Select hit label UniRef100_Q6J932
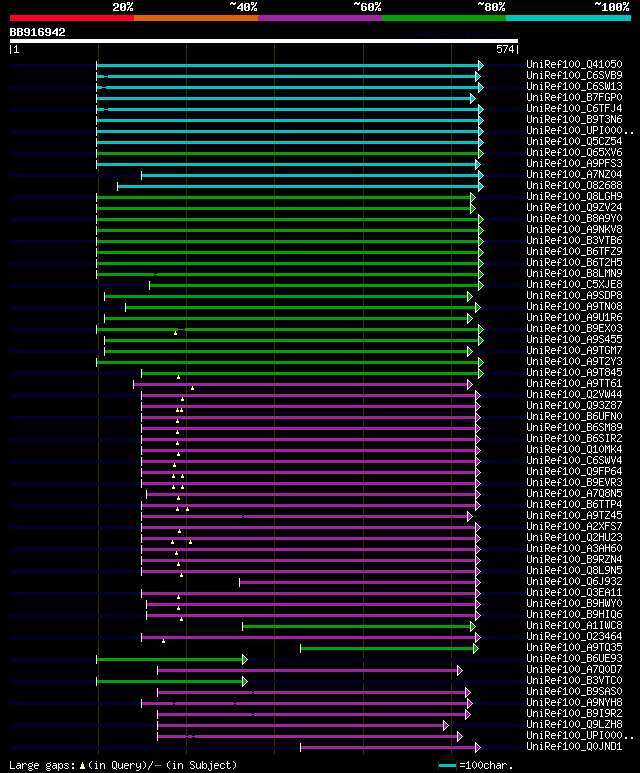 point(574,582)
